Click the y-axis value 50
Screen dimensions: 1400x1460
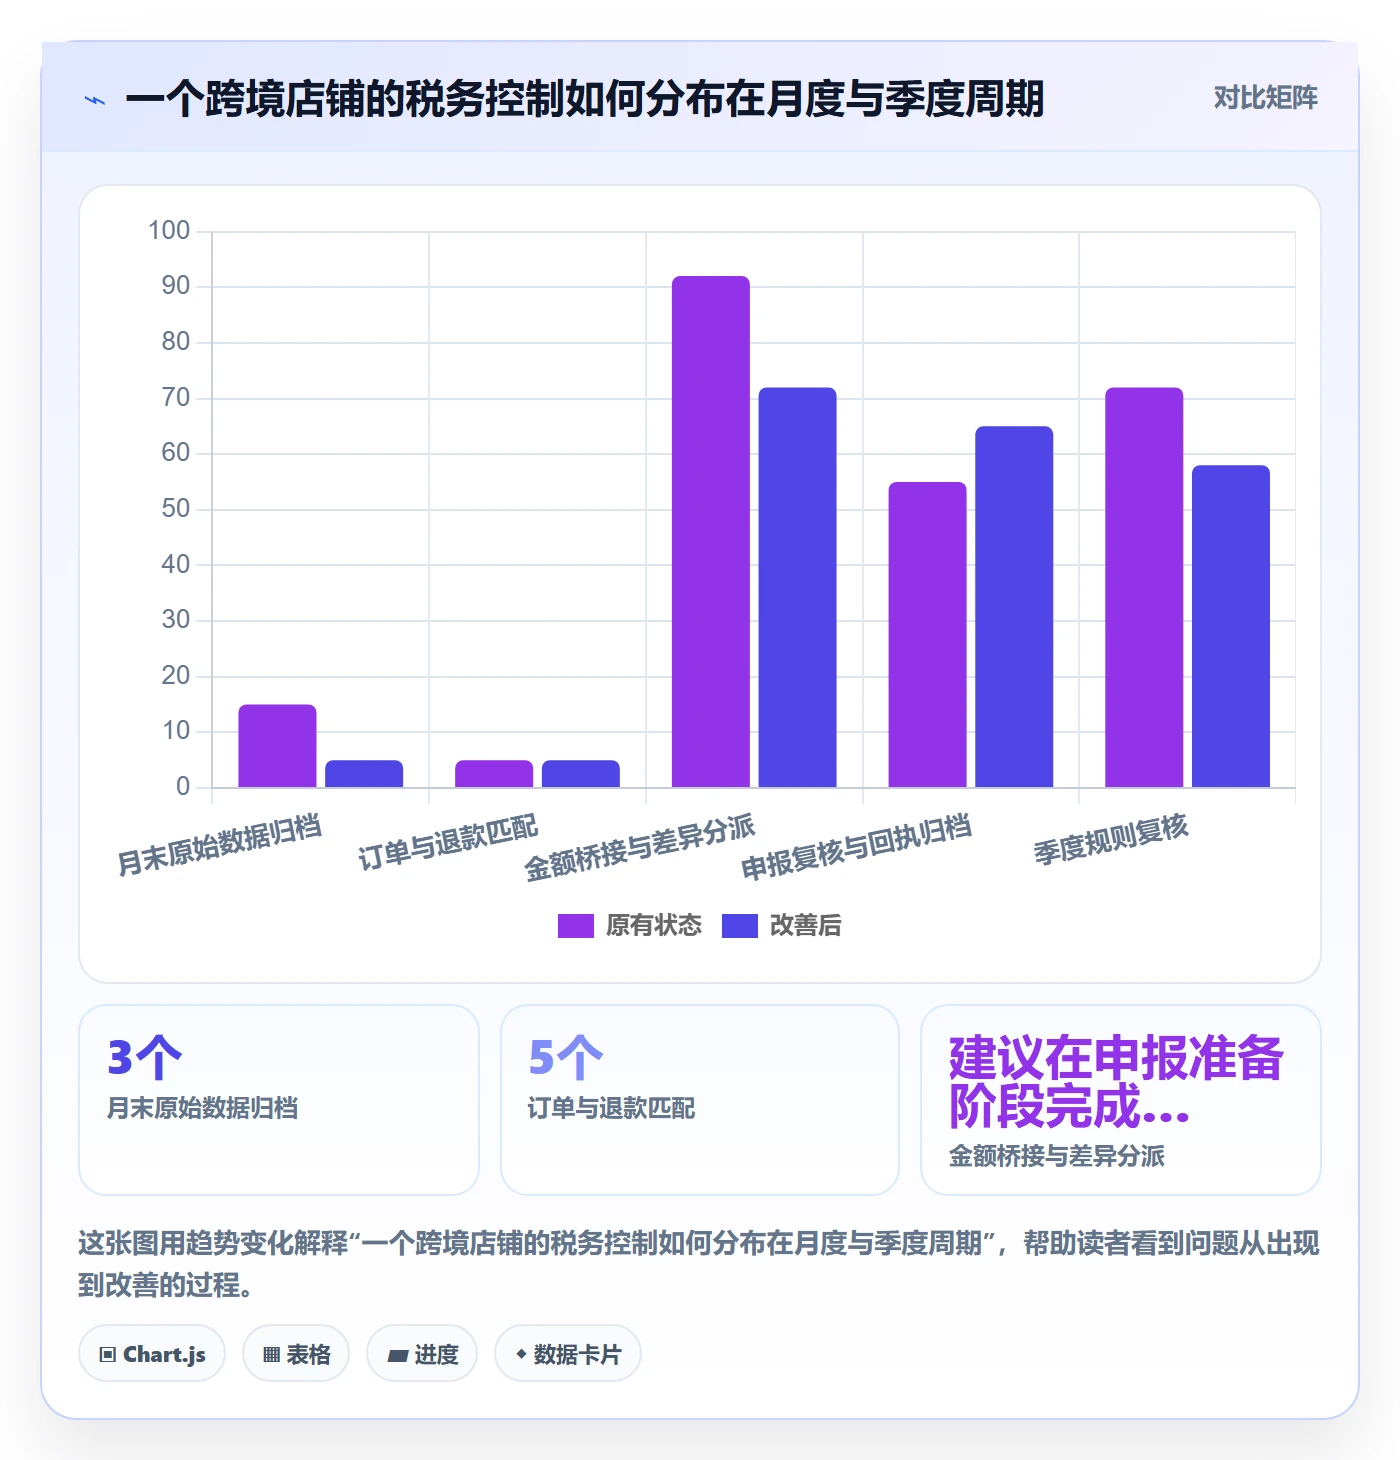pyautogui.click(x=176, y=509)
